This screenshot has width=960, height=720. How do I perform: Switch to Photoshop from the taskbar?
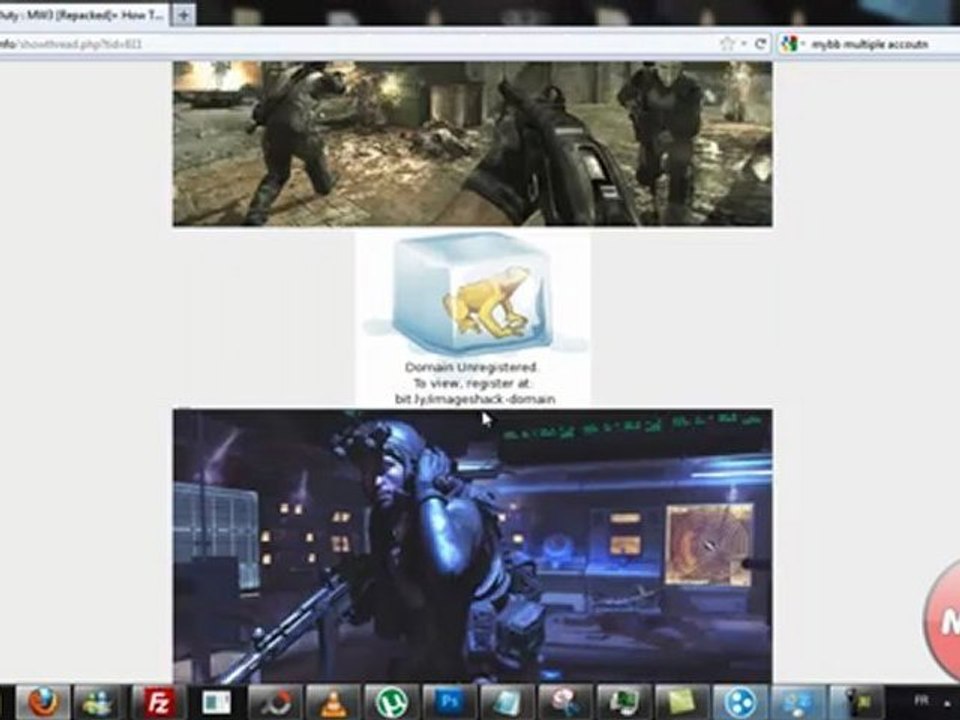[449, 702]
